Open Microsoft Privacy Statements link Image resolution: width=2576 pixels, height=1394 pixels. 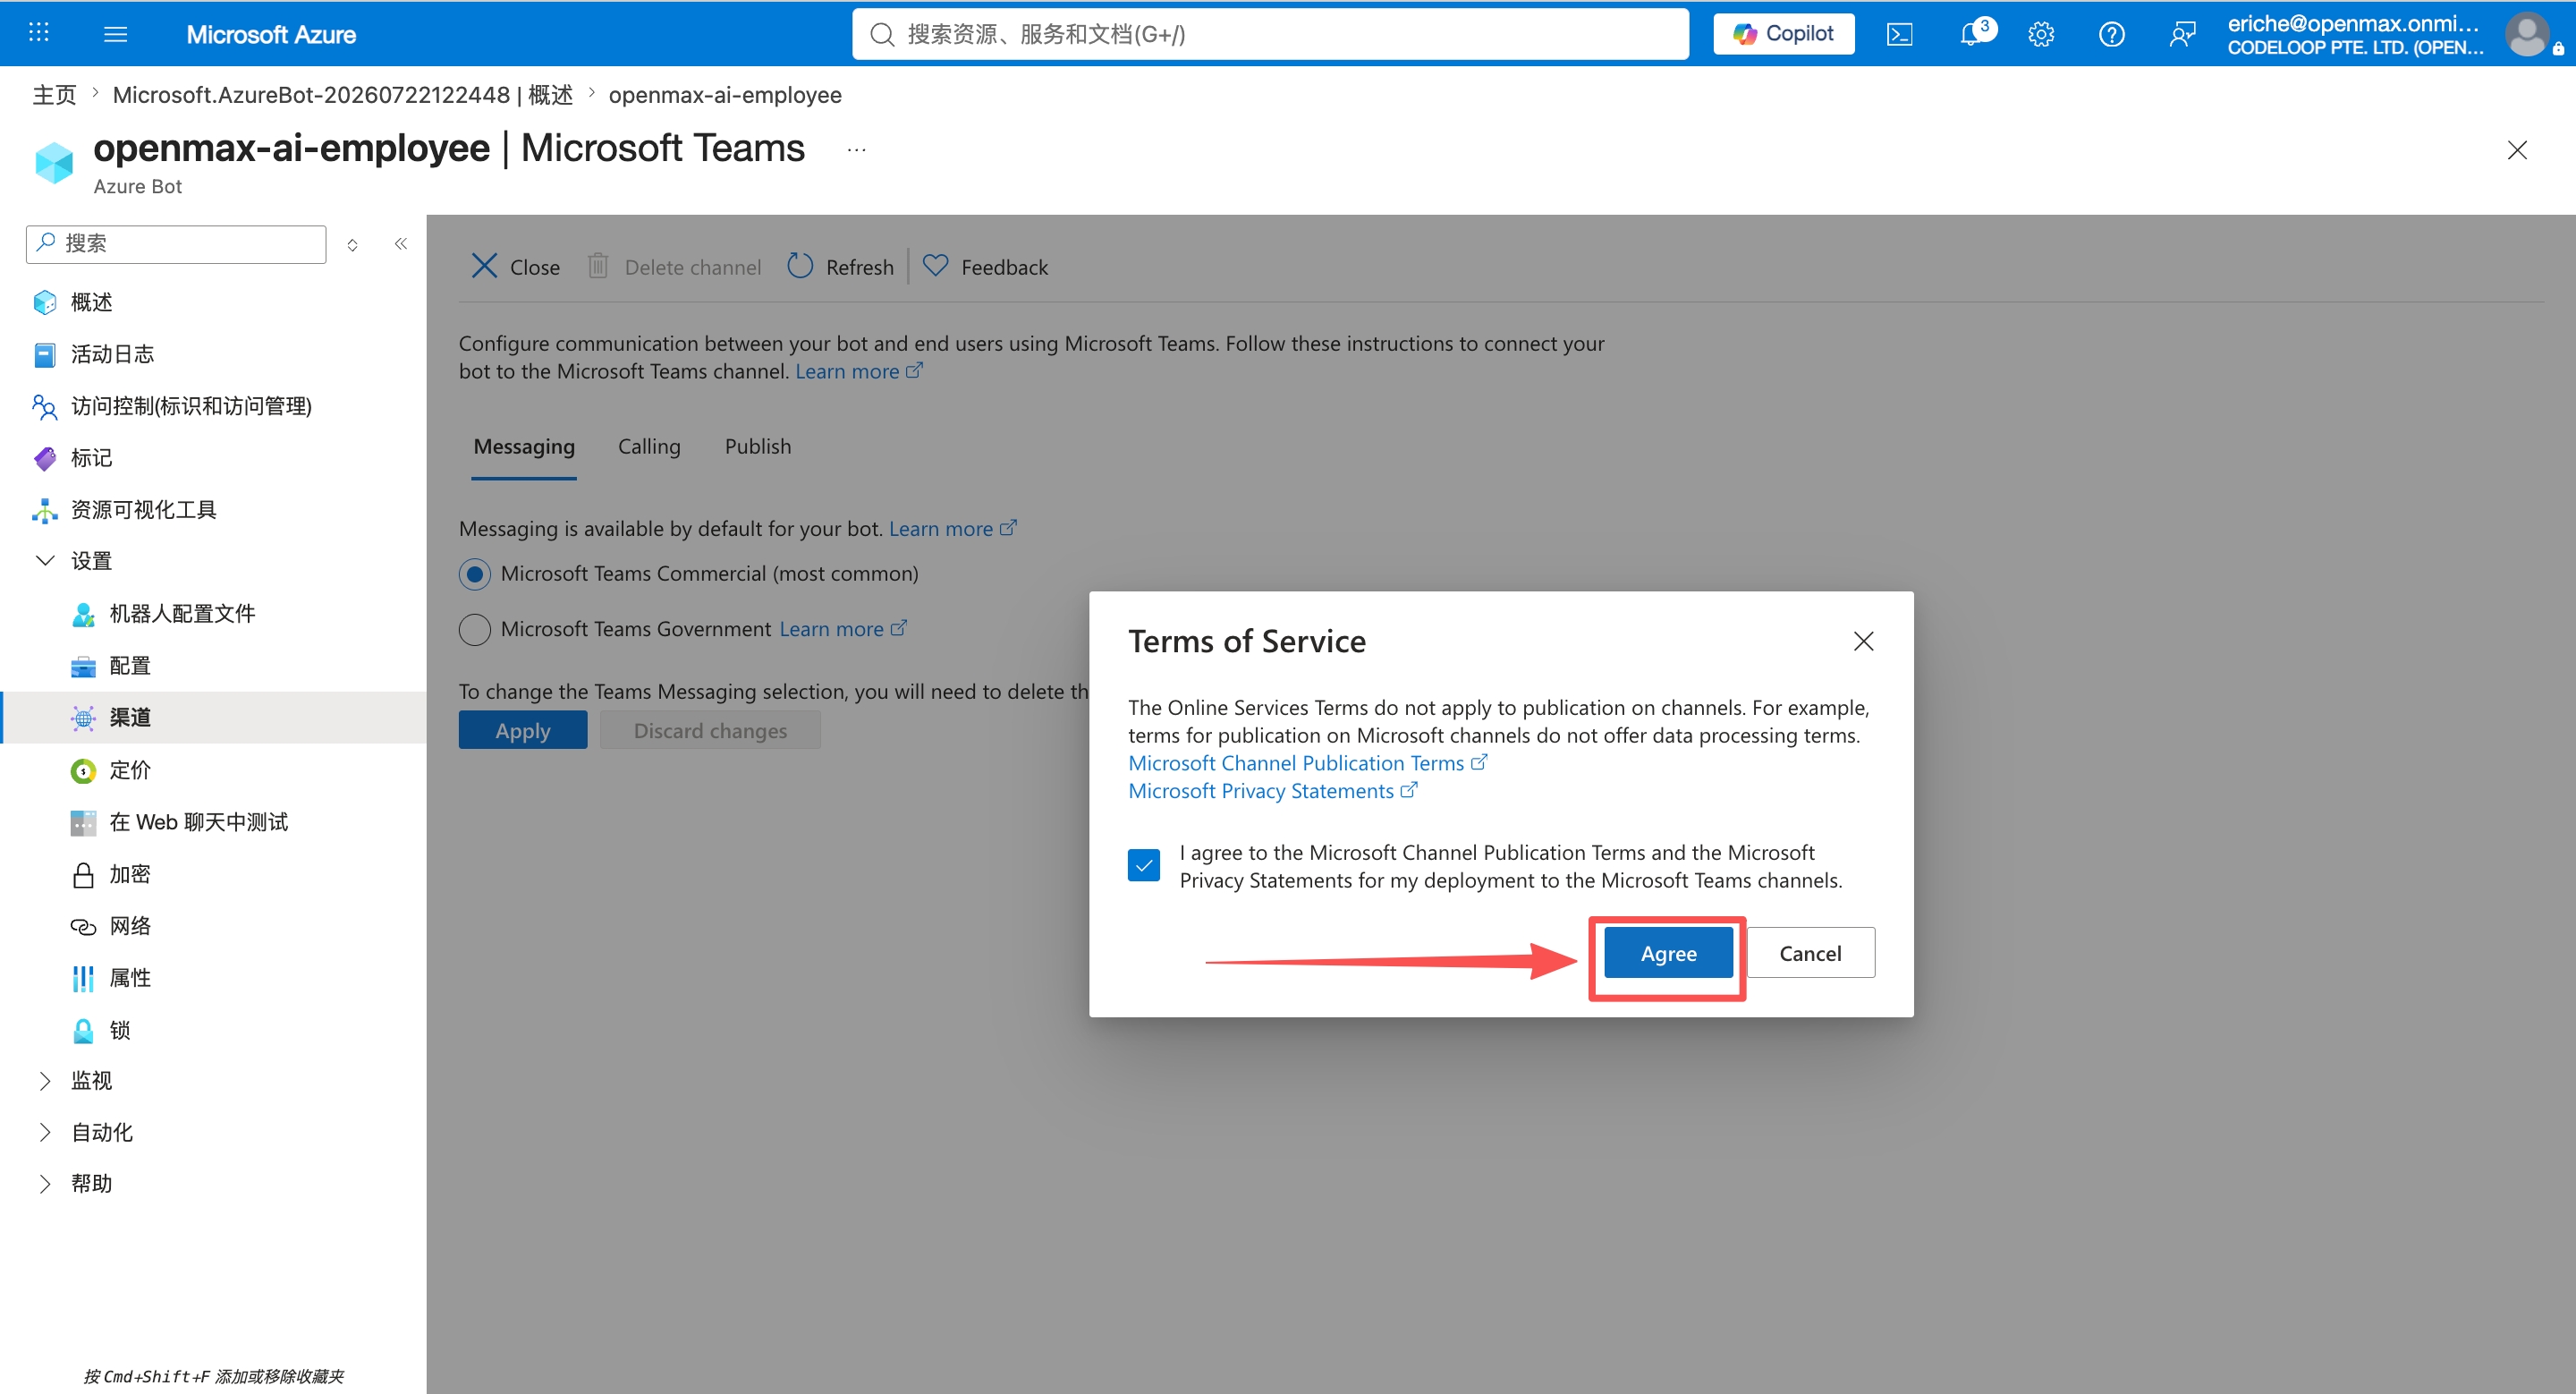pos(1272,791)
